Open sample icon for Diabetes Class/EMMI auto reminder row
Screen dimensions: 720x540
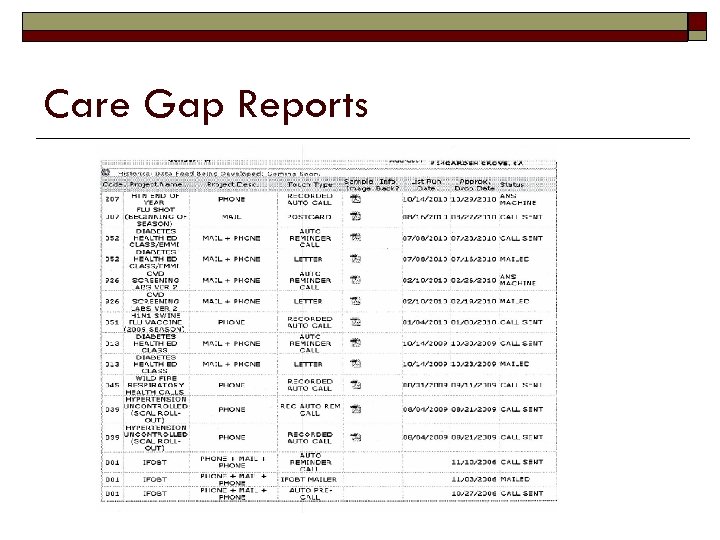[x=355, y=237]
